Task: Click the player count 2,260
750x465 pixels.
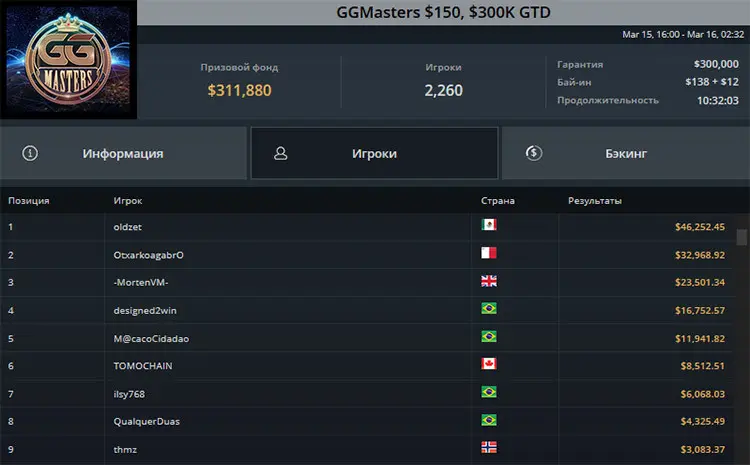Action: coord(443,90)
